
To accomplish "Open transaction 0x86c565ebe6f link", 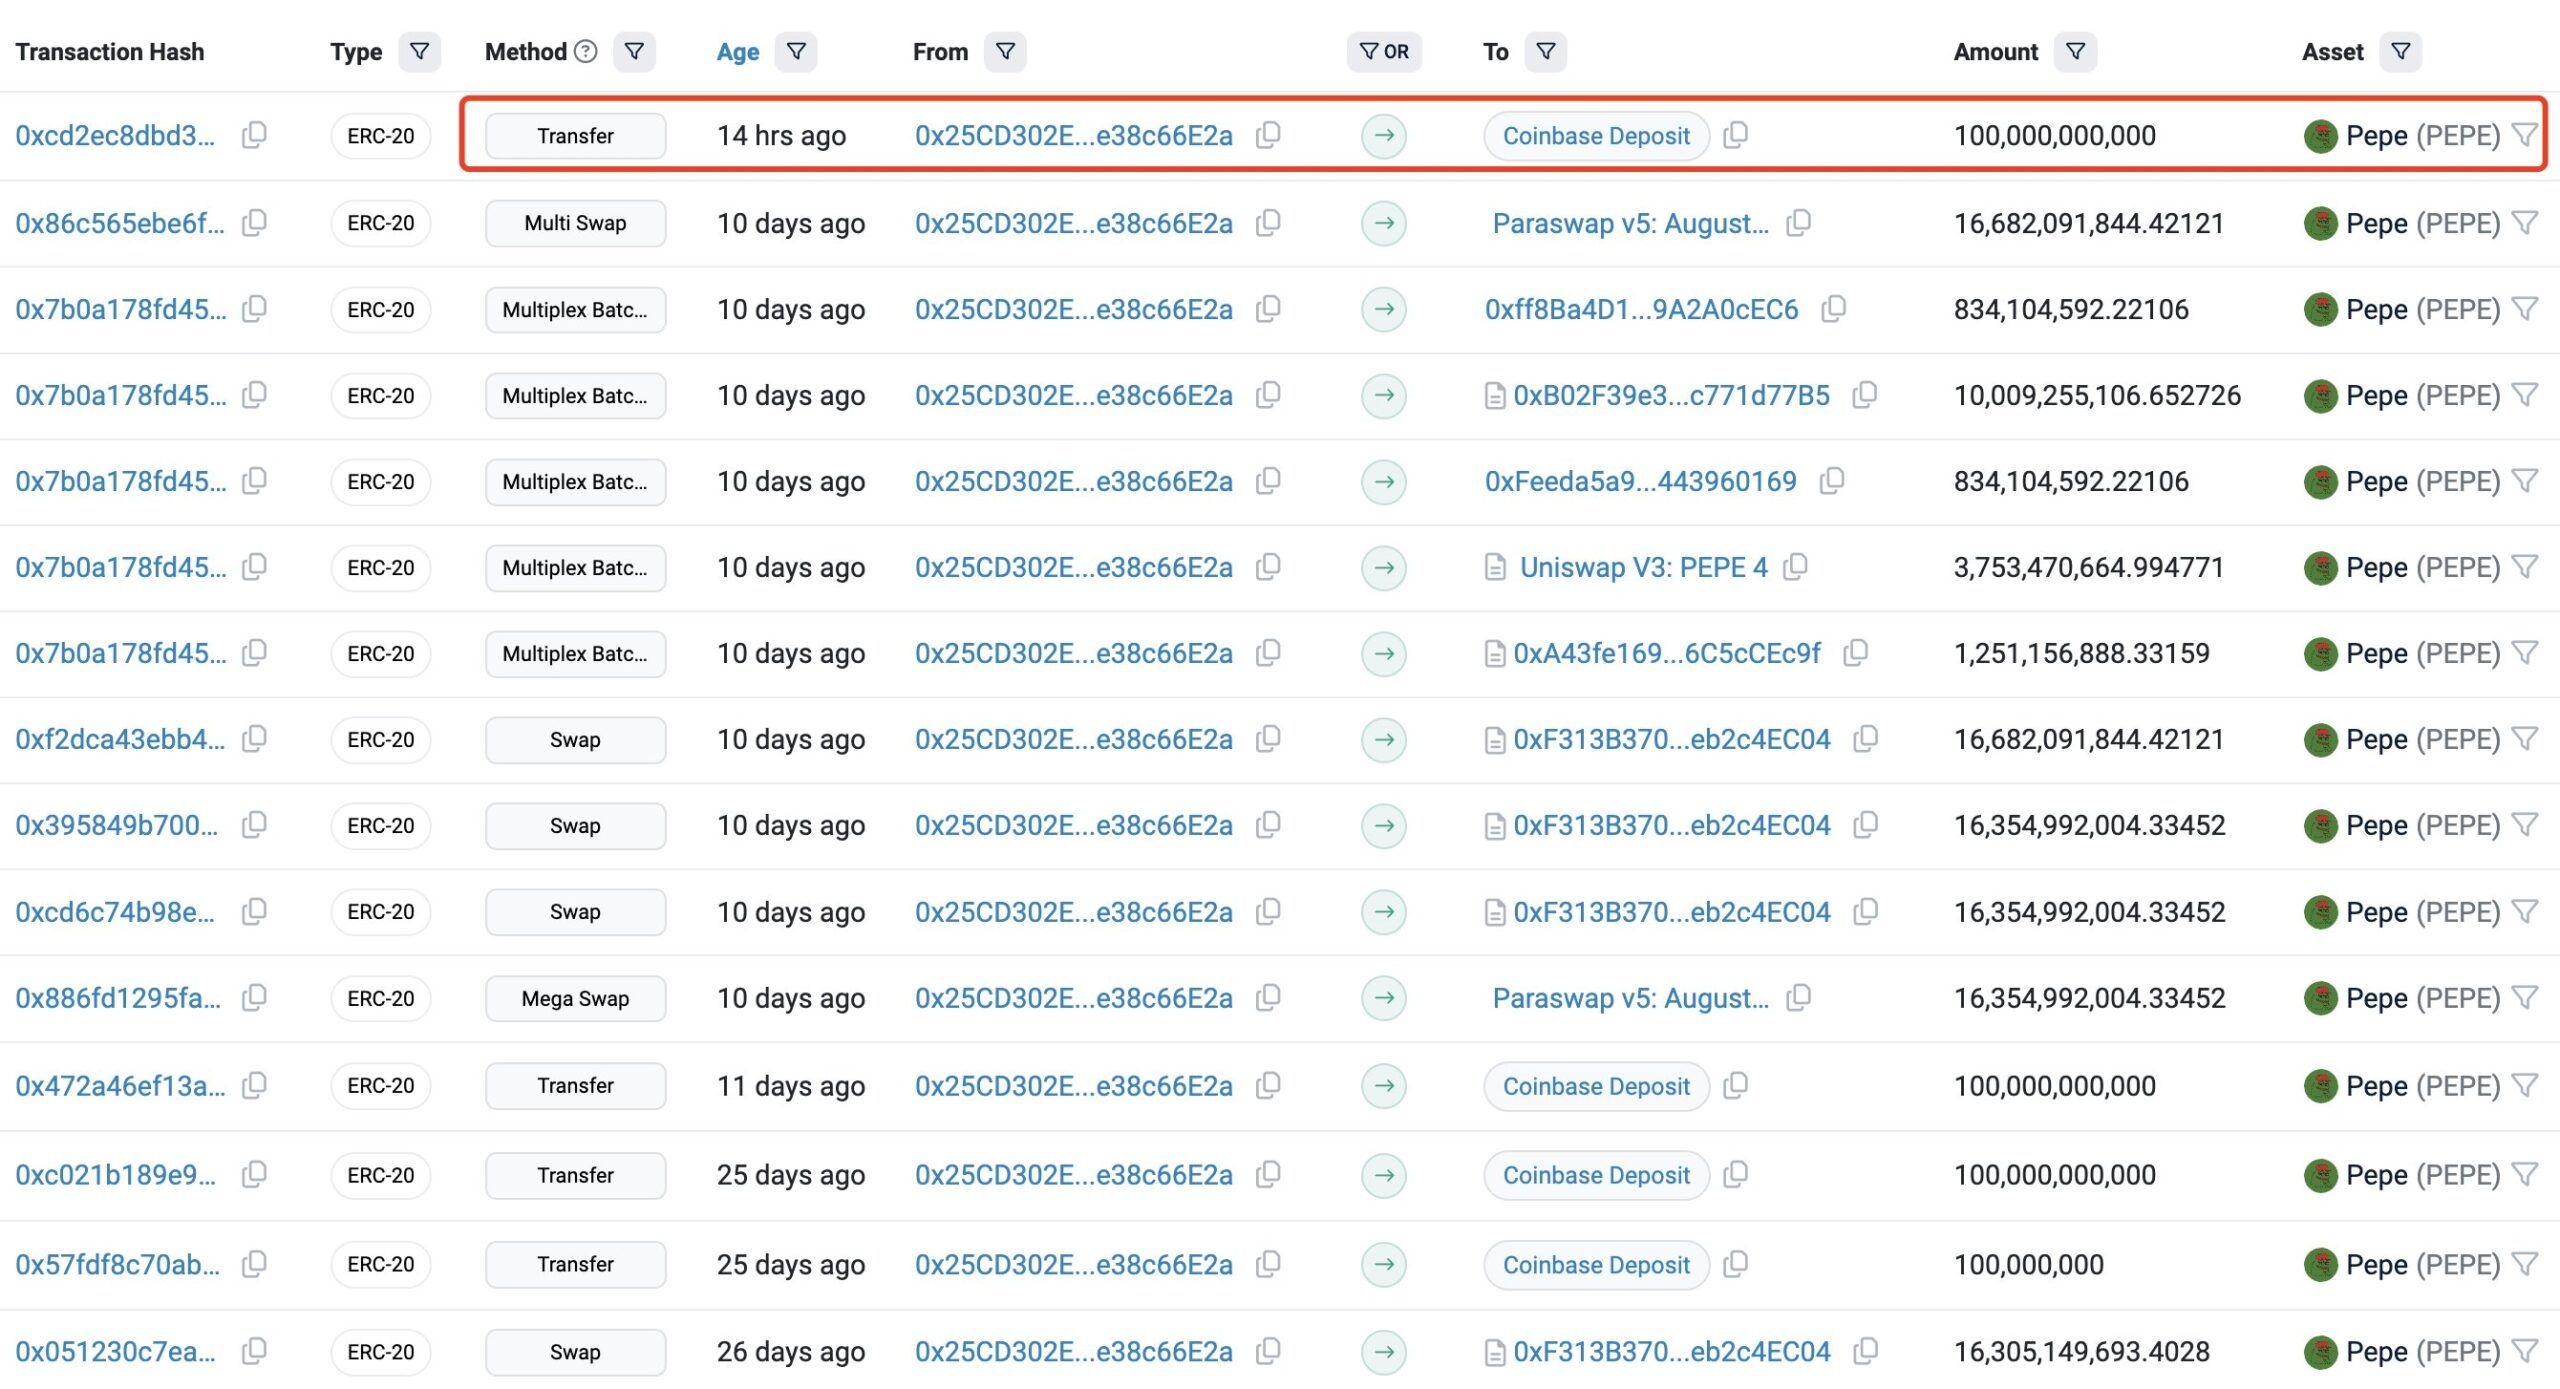I will pos(119,223).
